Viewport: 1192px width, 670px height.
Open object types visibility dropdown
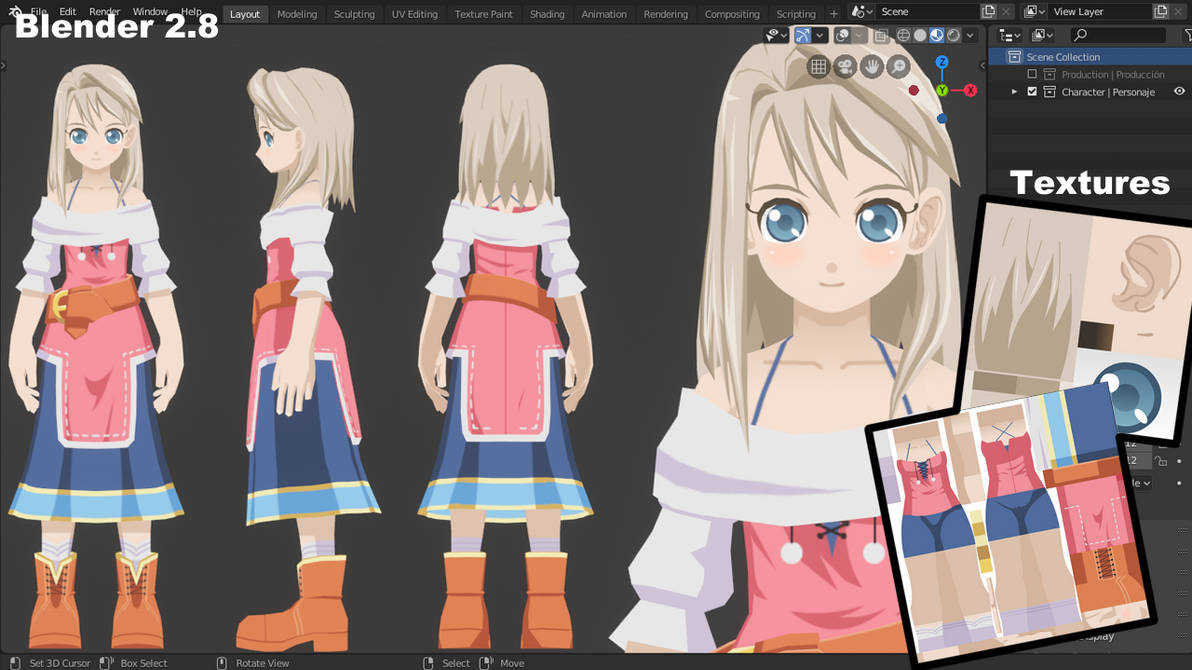pyautogui.click(x=776, y=35)
